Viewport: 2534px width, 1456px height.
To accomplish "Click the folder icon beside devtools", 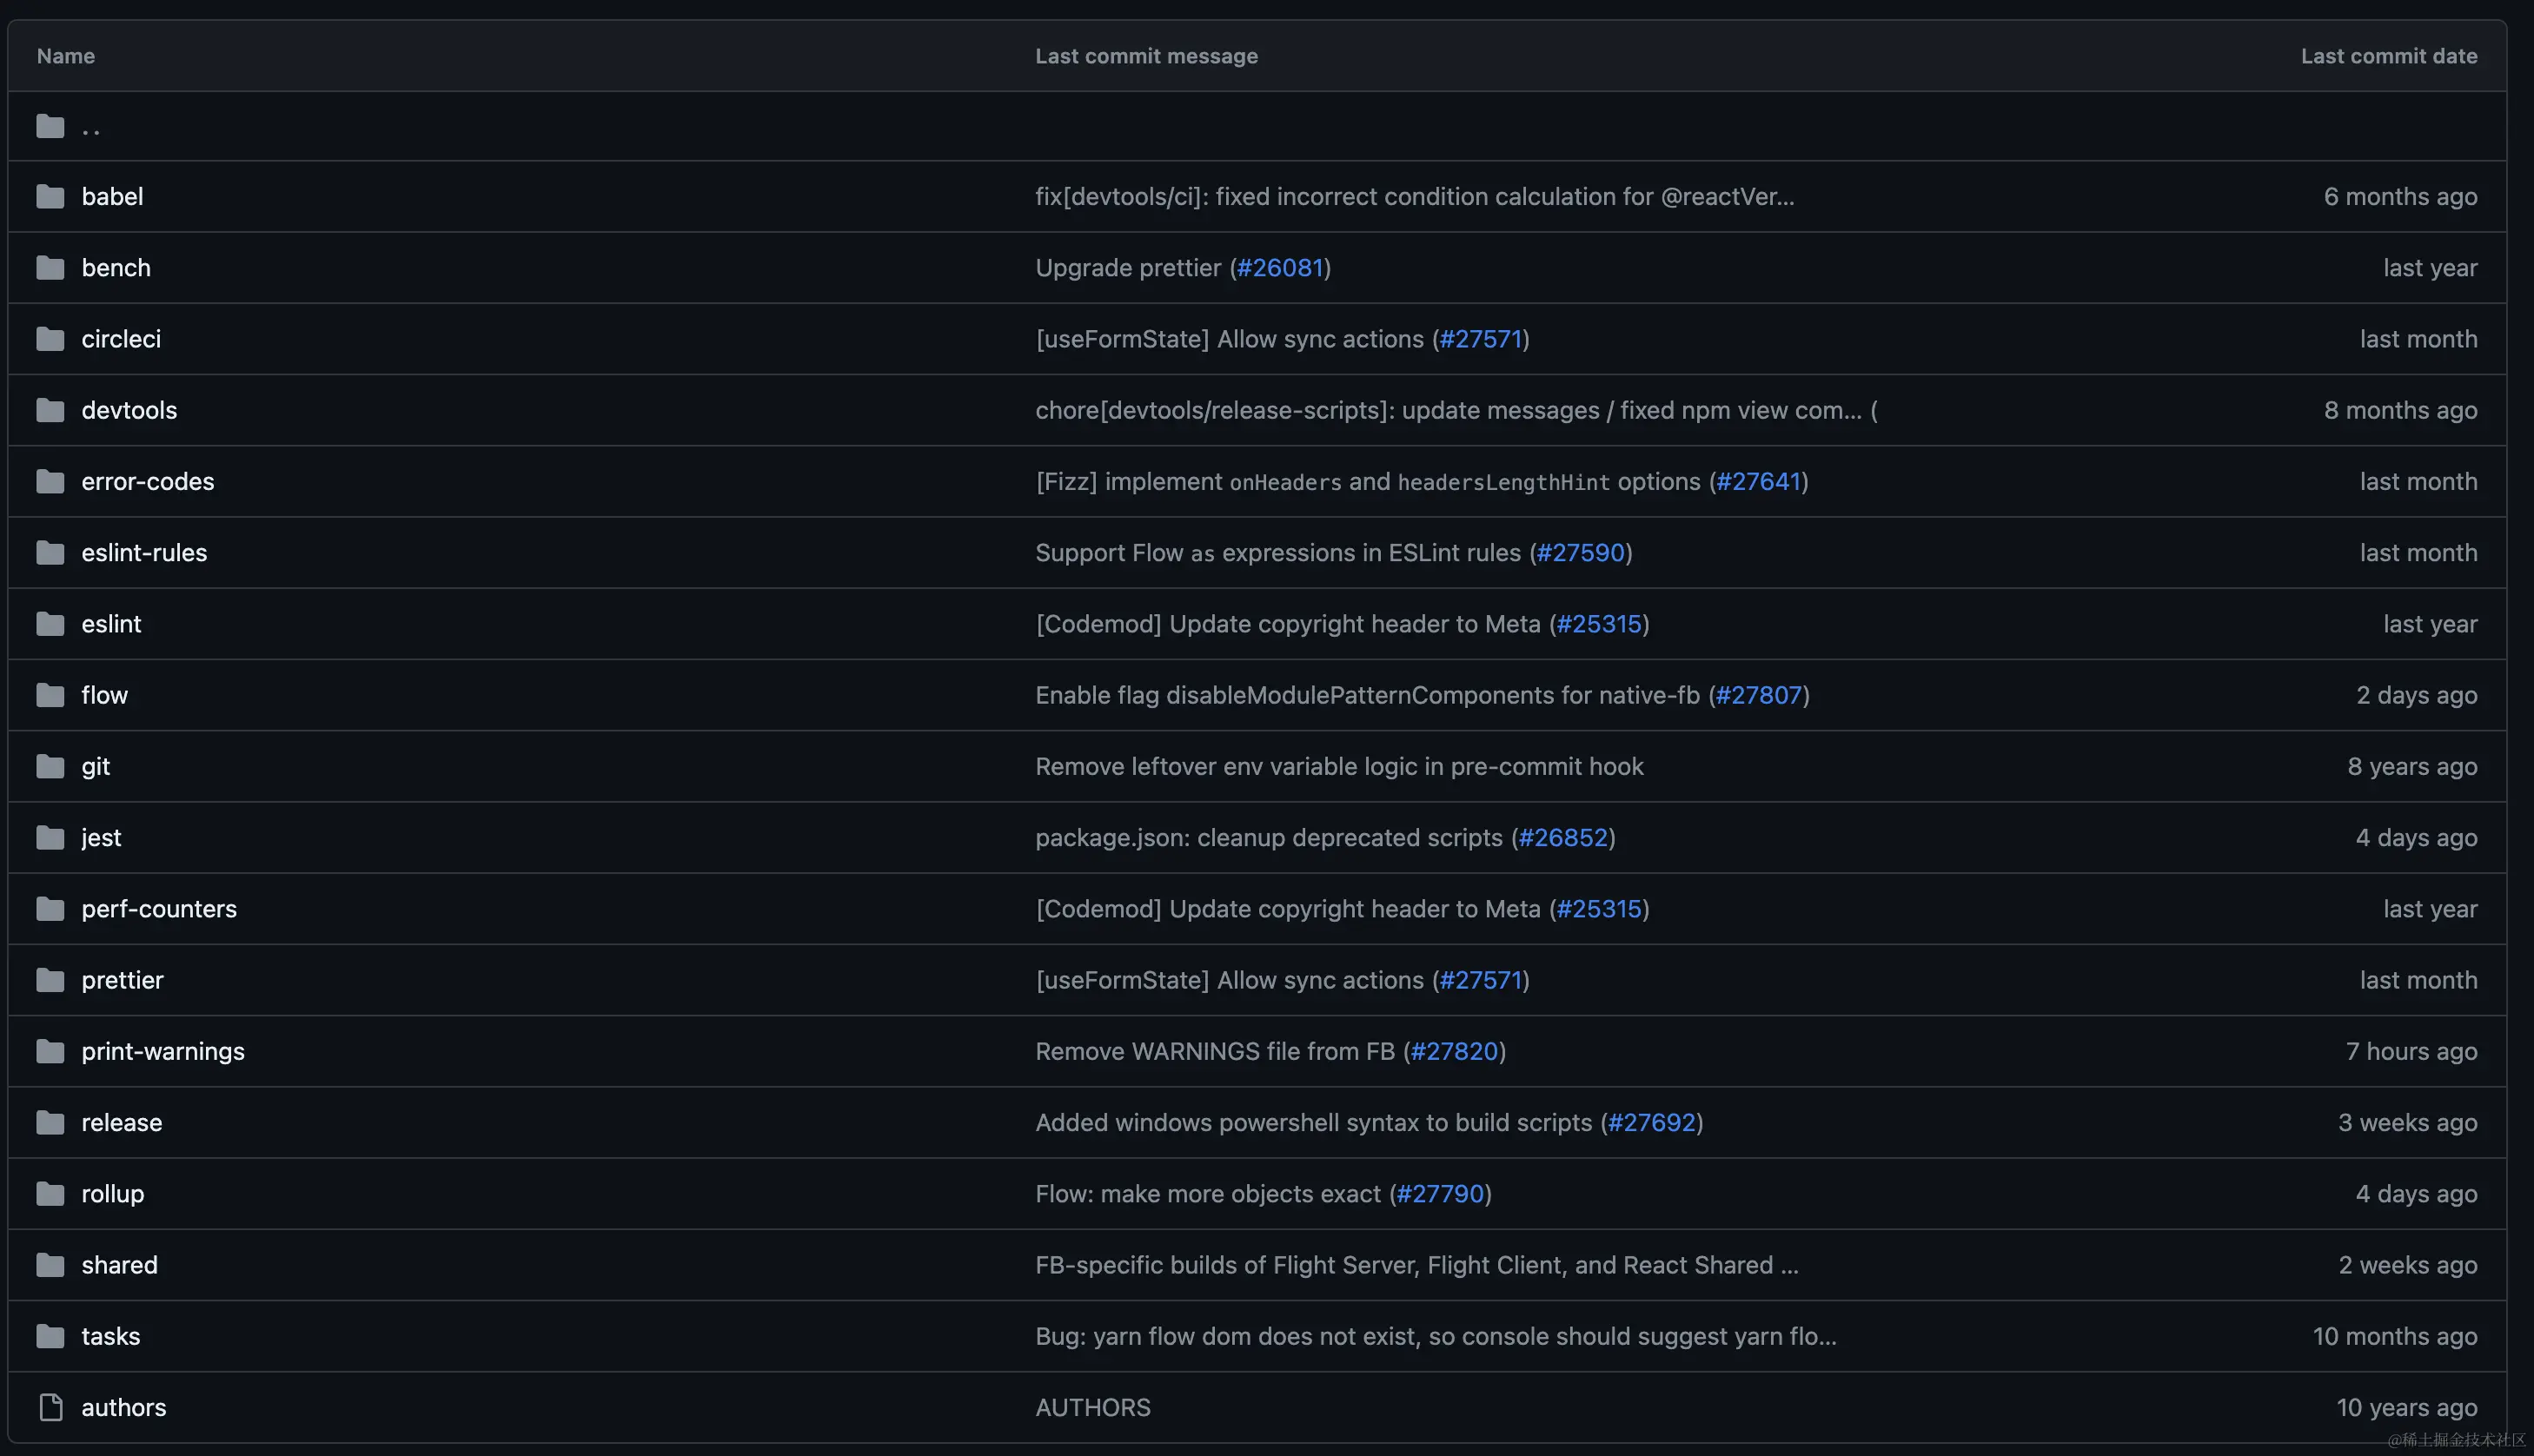I will pyautogui.click(x=50, y=410).
